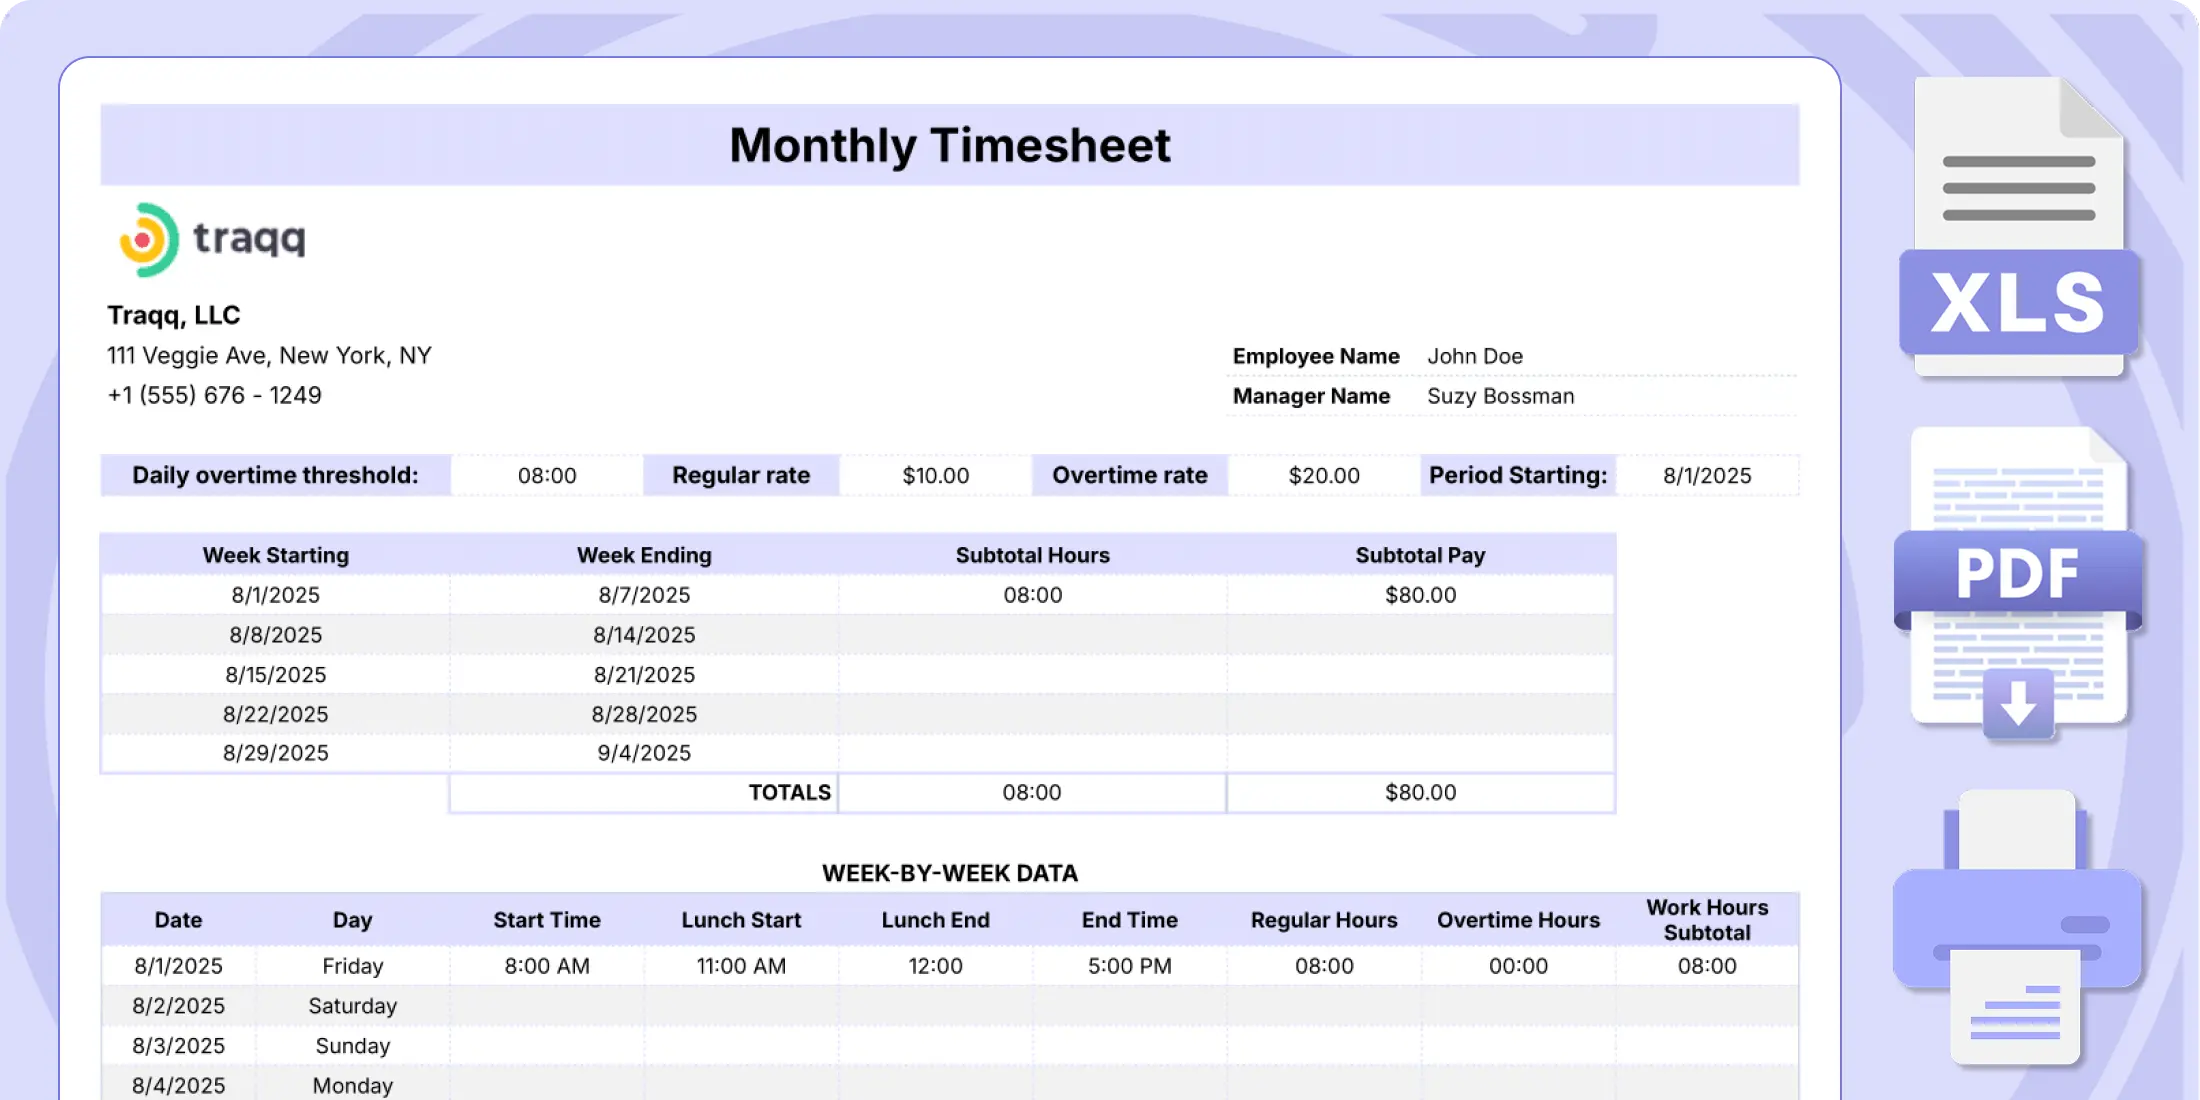2200x1100 pixels.
Task: Click the Work Hours Subtotal column header
Action: (1707, 920)
